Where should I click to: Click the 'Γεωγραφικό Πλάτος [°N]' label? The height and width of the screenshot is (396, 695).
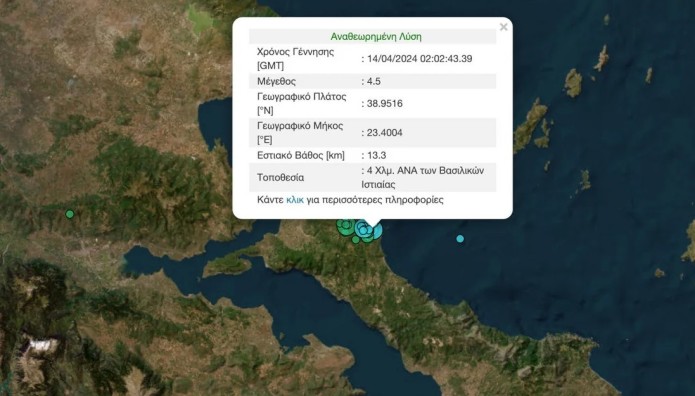coord(302,103)
